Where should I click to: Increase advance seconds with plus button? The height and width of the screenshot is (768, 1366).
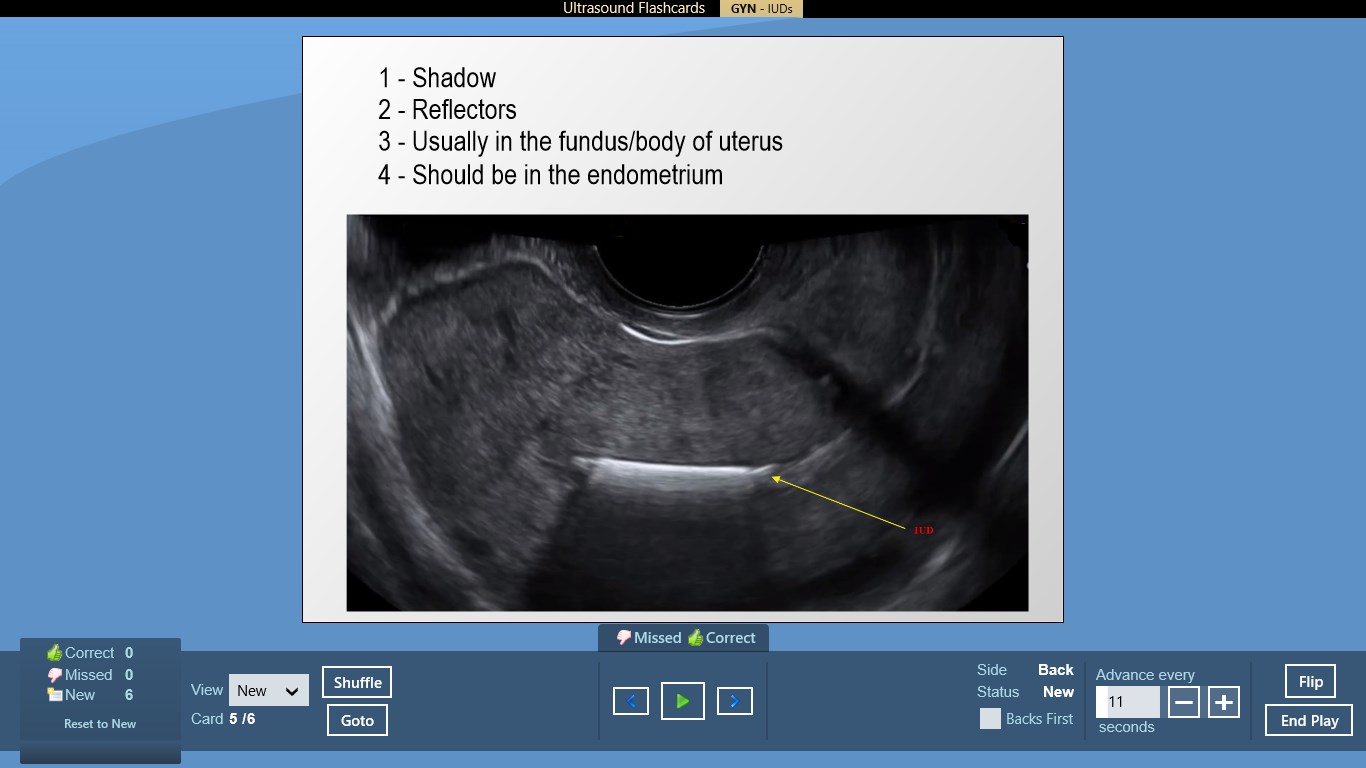[x=1224, y=702]
